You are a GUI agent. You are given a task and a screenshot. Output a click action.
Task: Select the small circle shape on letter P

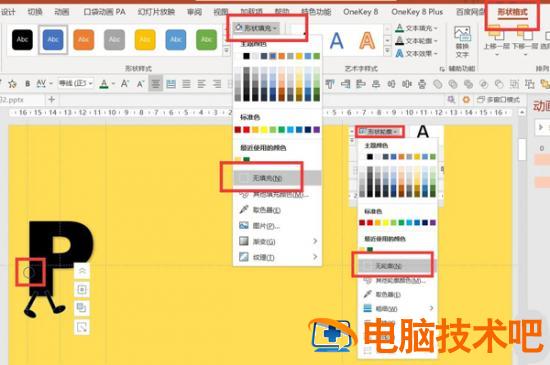click(29, 272)
